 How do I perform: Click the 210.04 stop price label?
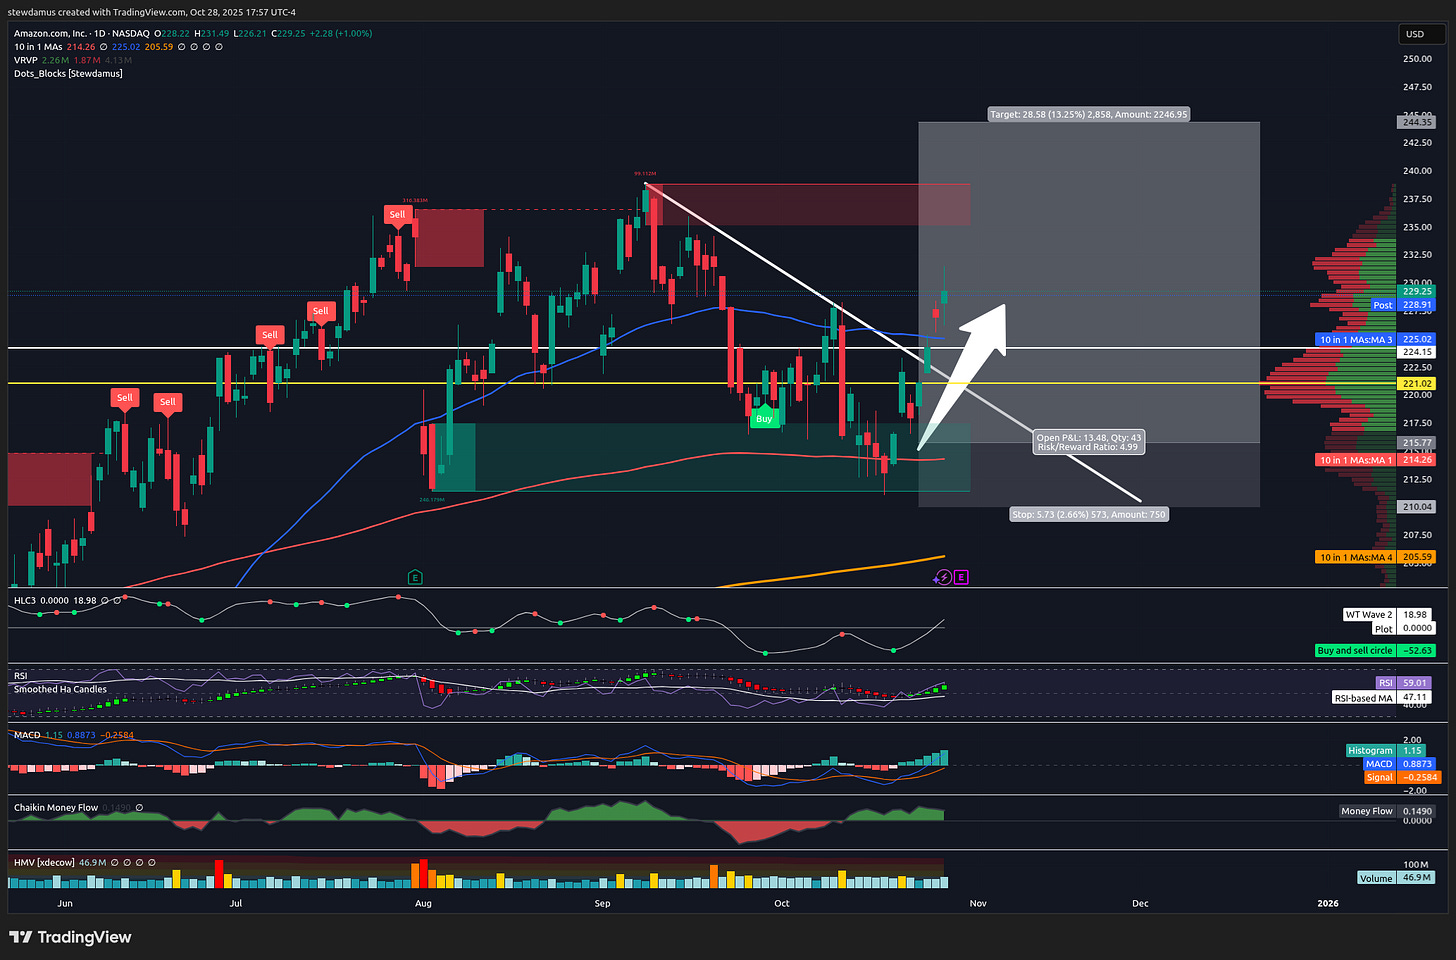pos(1417,507)
